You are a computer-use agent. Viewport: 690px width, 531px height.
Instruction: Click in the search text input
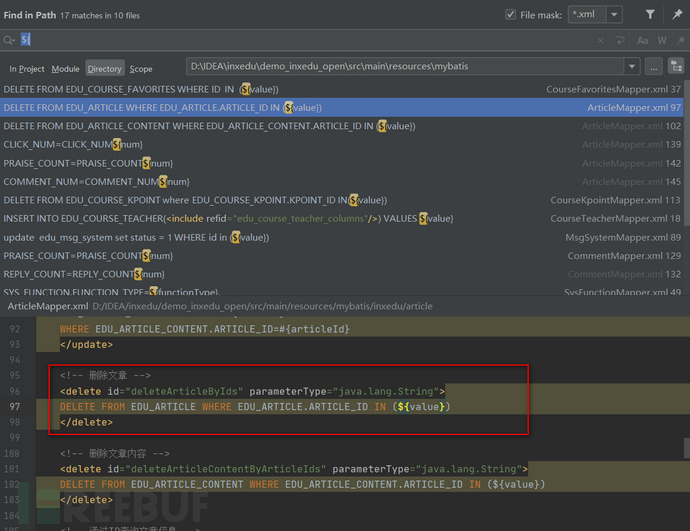tap(300, 40)
